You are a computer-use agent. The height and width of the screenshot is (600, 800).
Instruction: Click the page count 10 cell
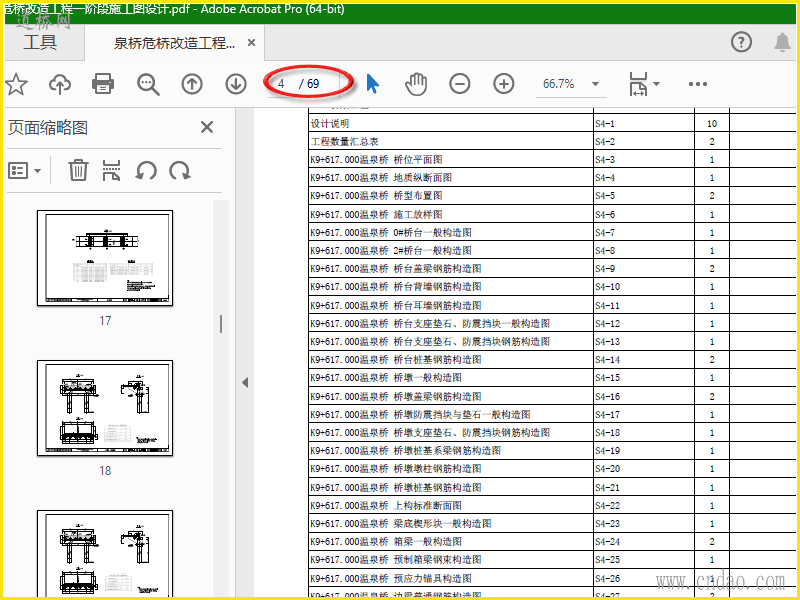(x=712, y=123)
